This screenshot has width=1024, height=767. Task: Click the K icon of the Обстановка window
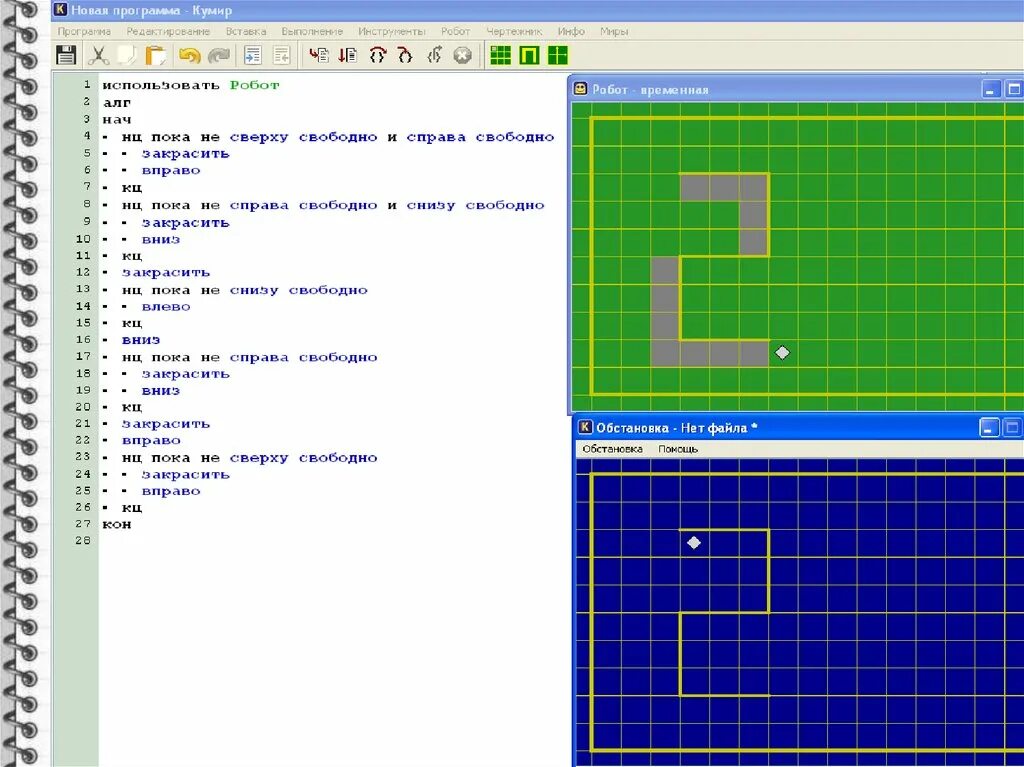[586, 427]
